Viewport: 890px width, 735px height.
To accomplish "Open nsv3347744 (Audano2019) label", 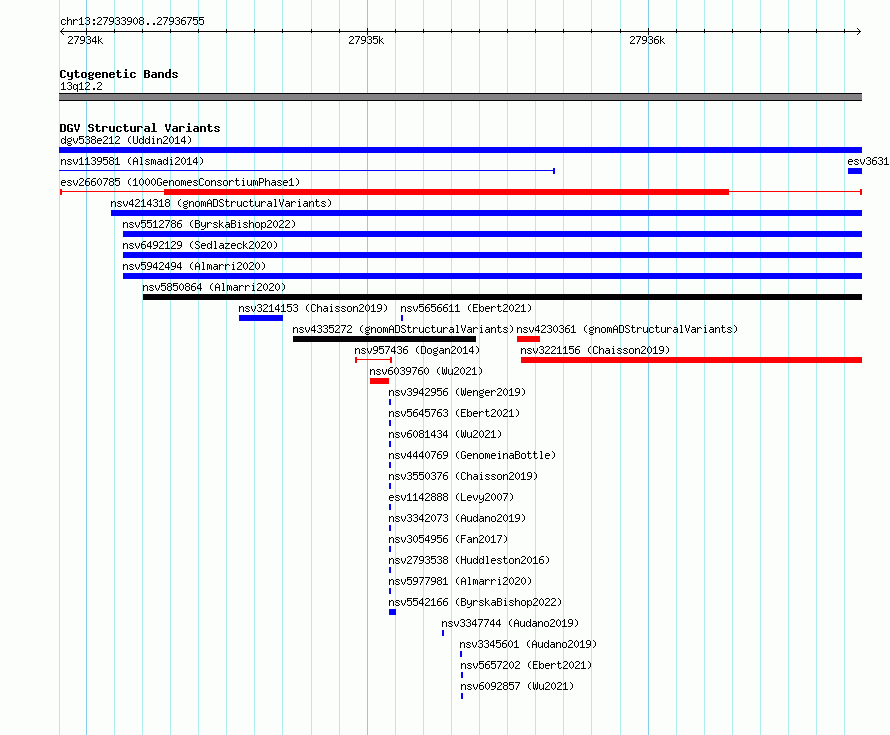I will click(x=510, y=623).
